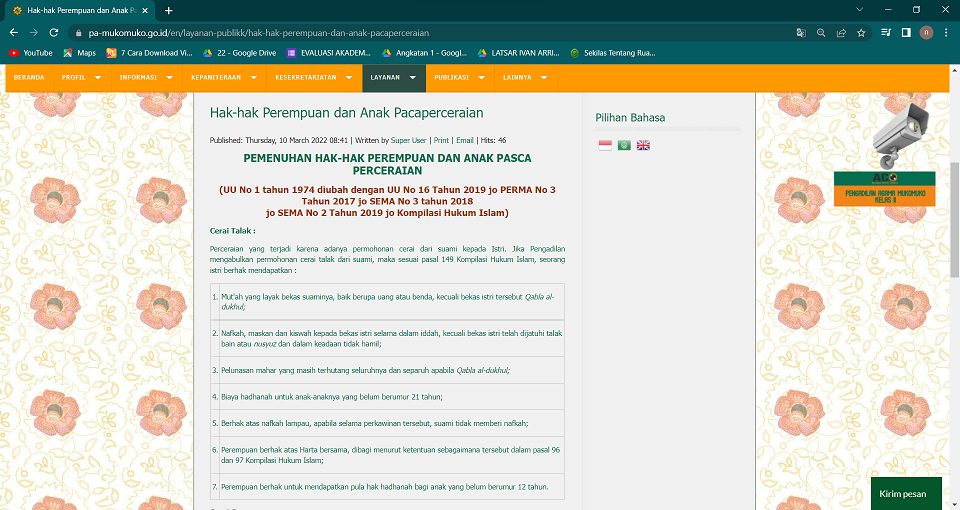Open the LAYANAN menu
The height and width of the screenshot is (510, 960).
click(385, 78)
